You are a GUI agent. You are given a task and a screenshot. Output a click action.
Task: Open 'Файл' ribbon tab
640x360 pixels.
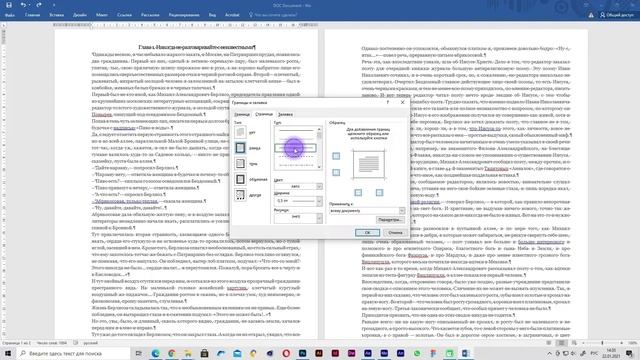[x=10, y=15]
